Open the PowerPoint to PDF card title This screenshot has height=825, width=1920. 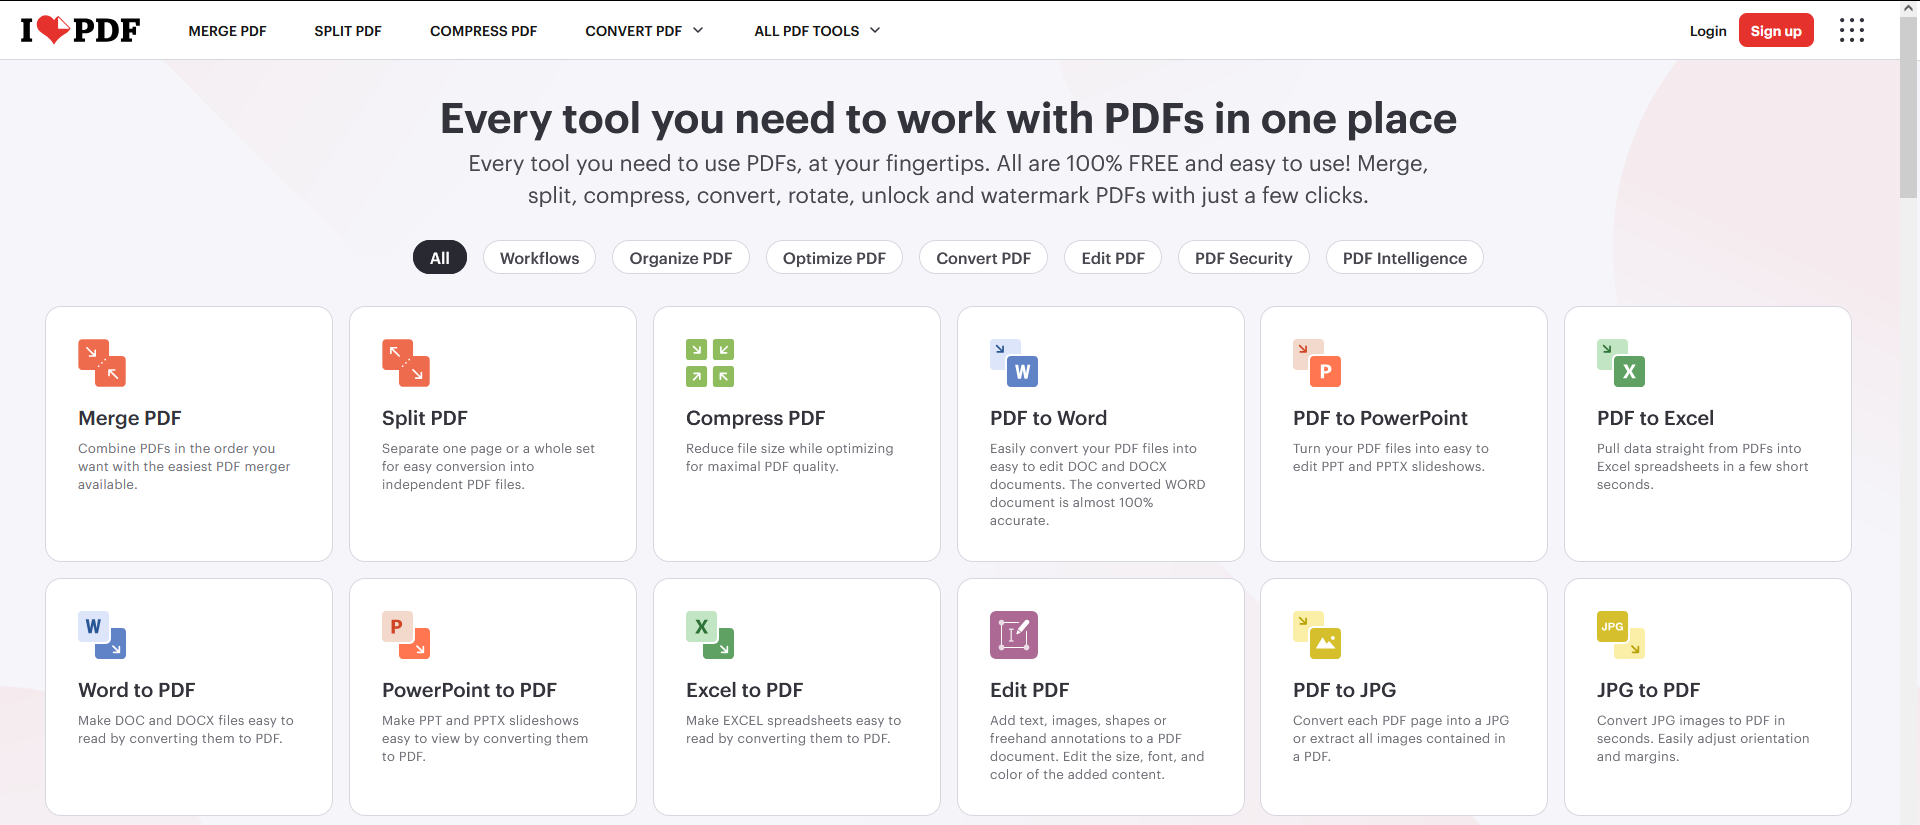(x=469, y=690)
